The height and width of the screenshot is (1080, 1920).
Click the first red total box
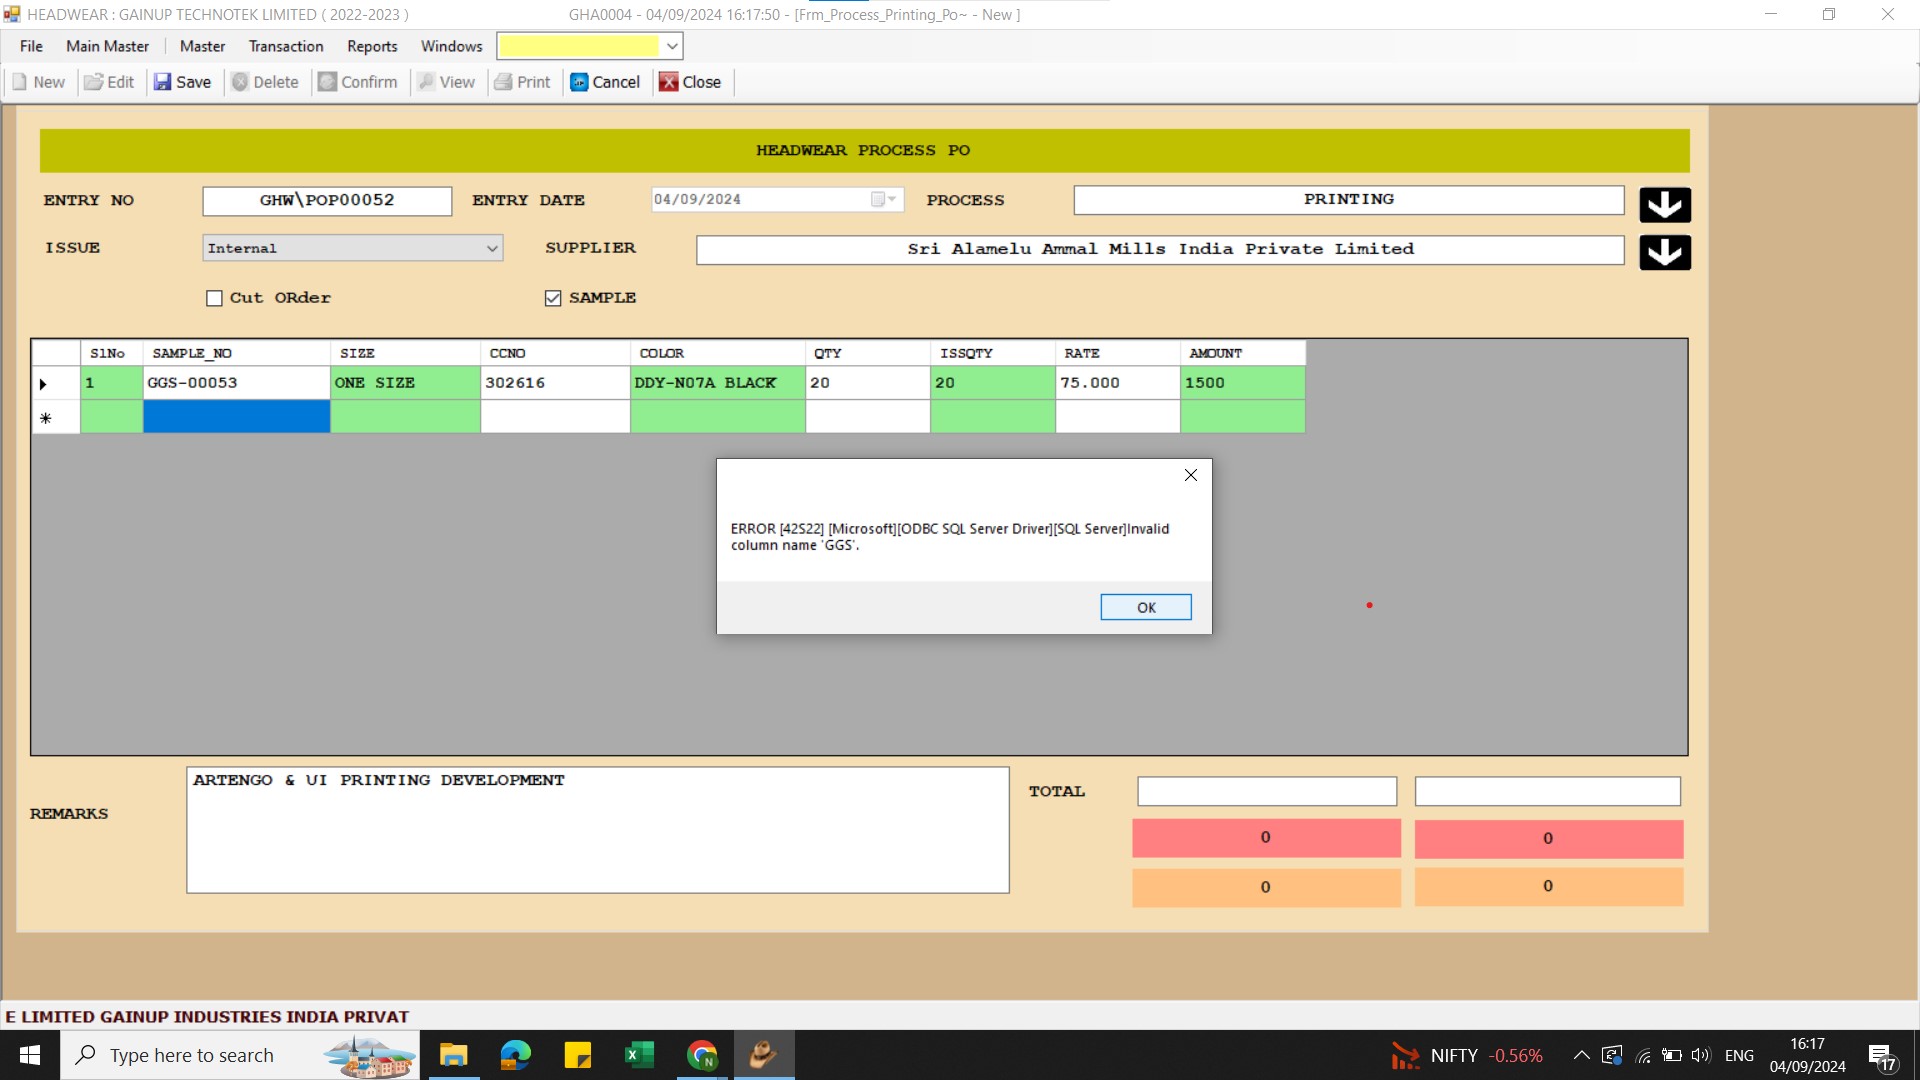(1265, 838)
